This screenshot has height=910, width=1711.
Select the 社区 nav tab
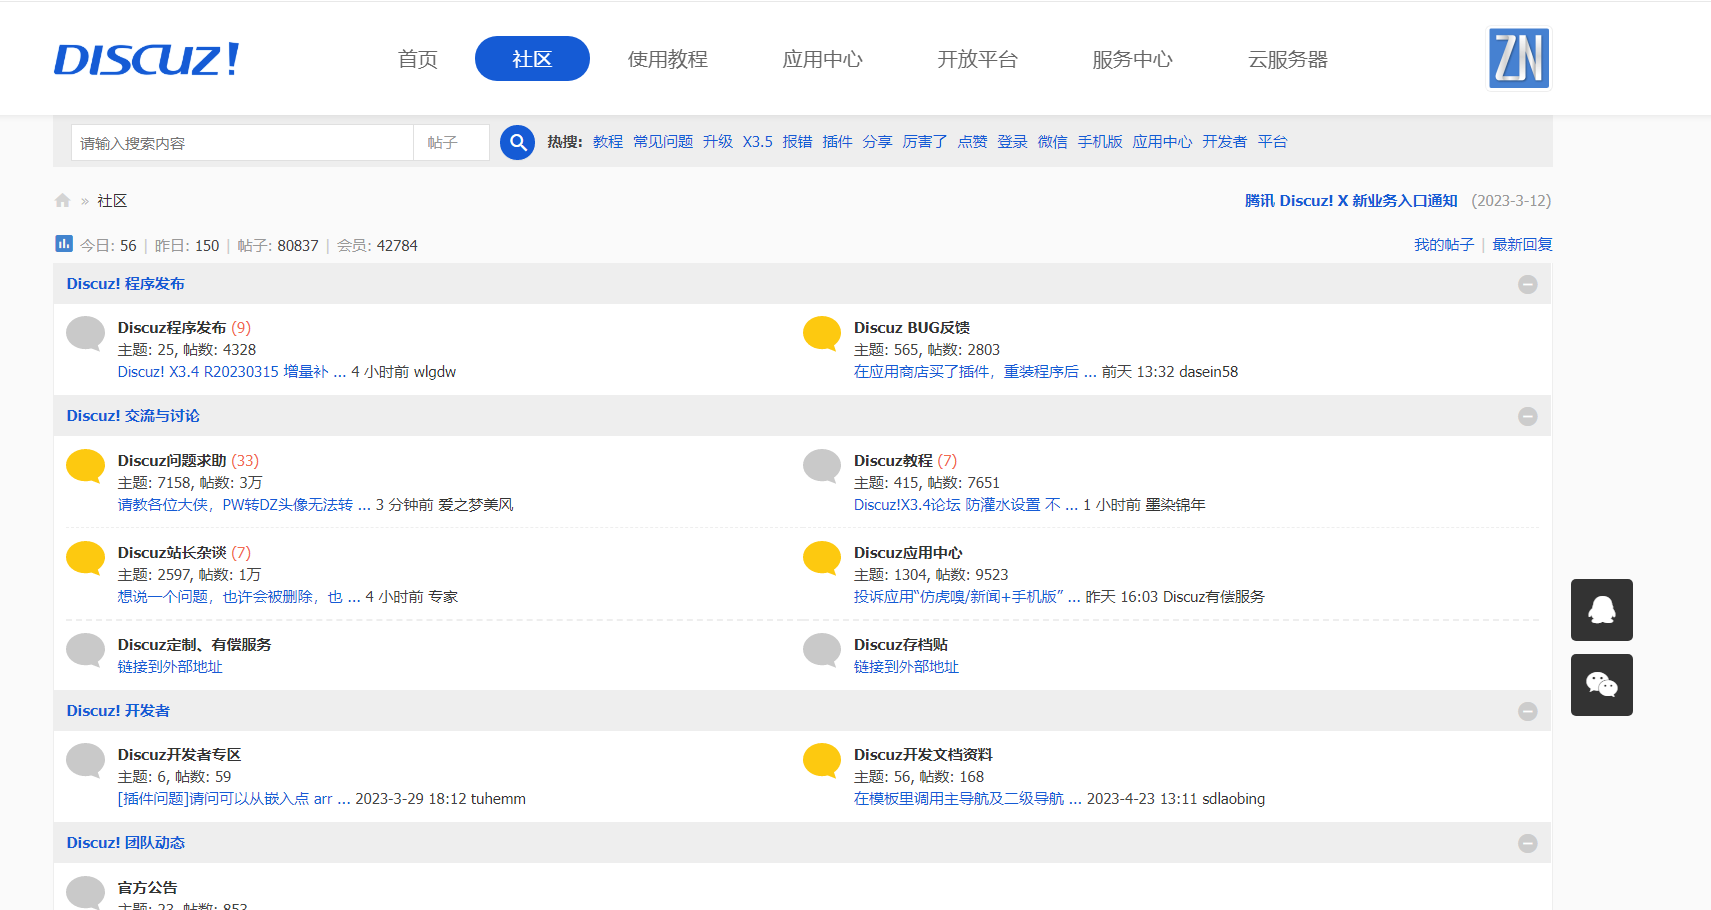pyautogui.click(x=532, y=59)
